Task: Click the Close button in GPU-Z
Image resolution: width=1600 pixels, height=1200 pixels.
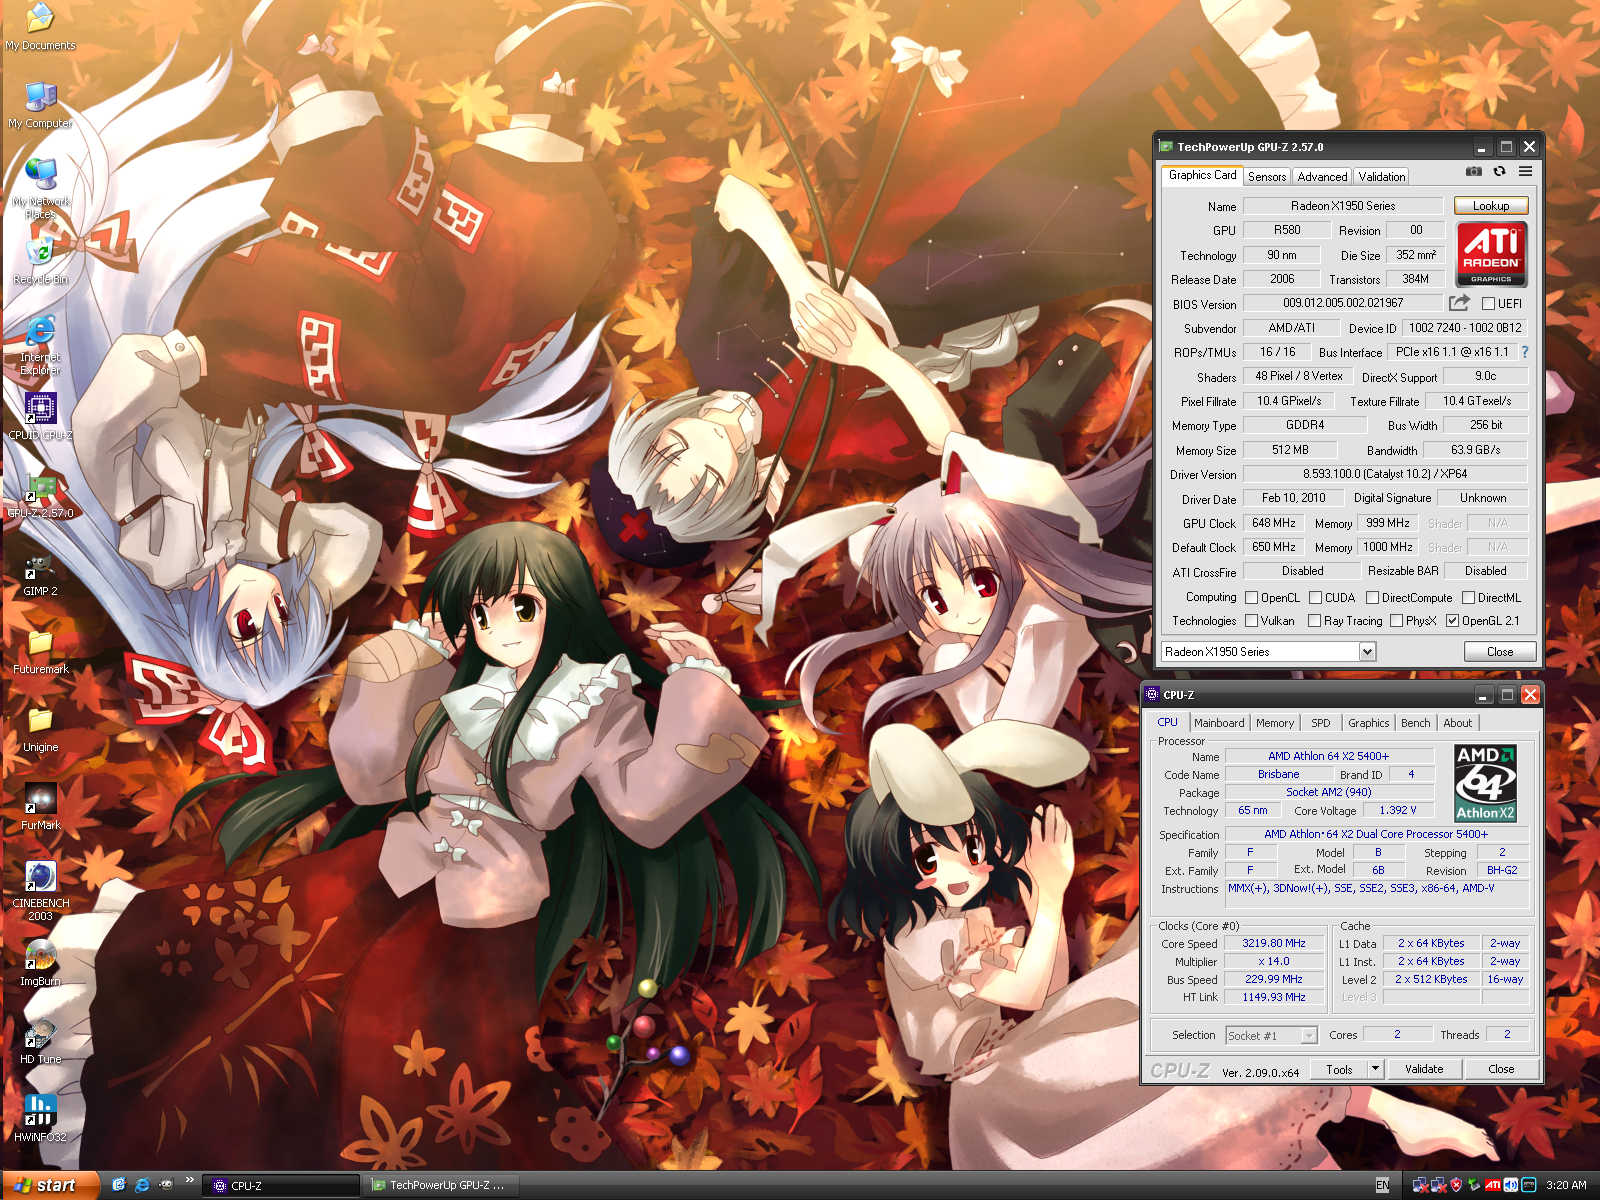Action: point(1500,652)
